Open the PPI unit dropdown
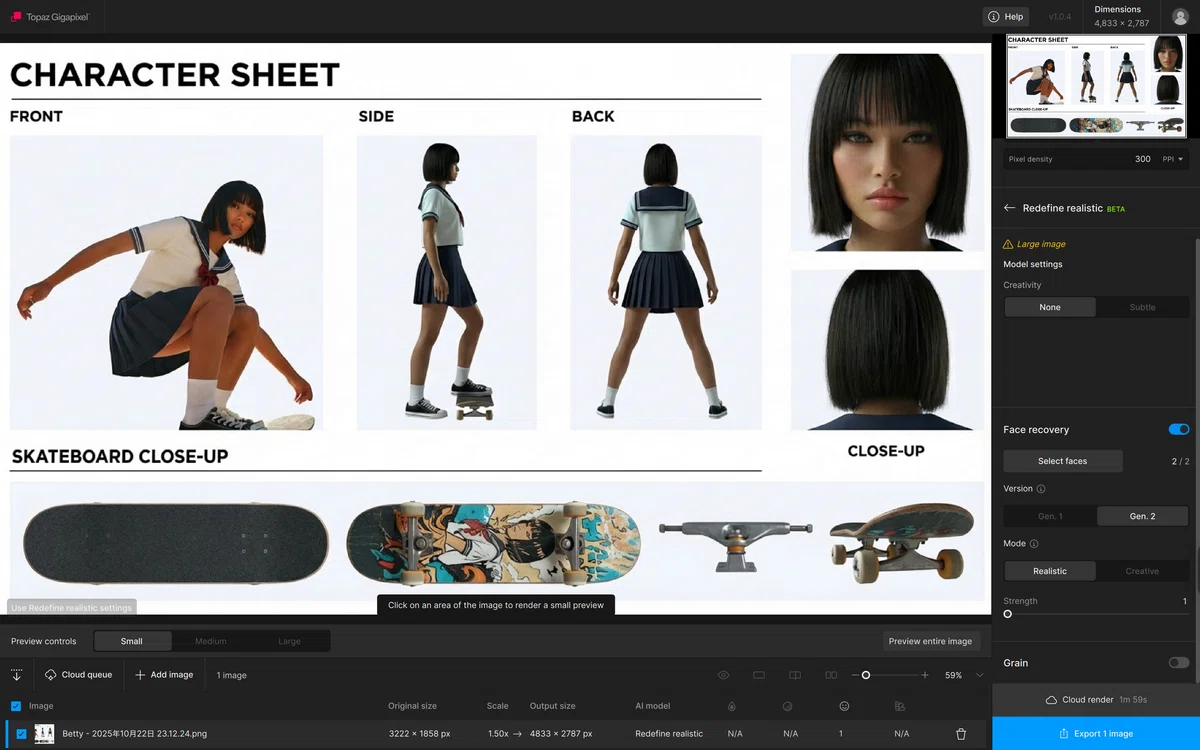The image size is (1200, 750). pos(1173,159)
